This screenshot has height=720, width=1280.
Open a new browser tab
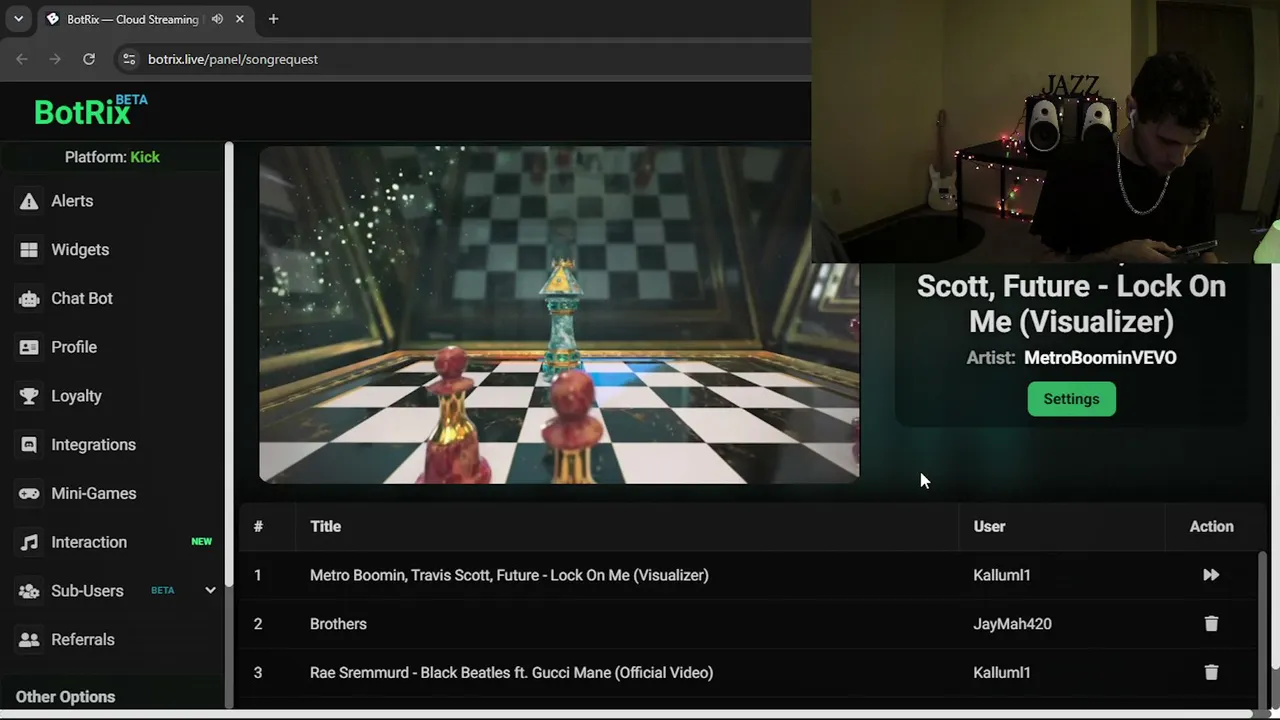point(273,19)
